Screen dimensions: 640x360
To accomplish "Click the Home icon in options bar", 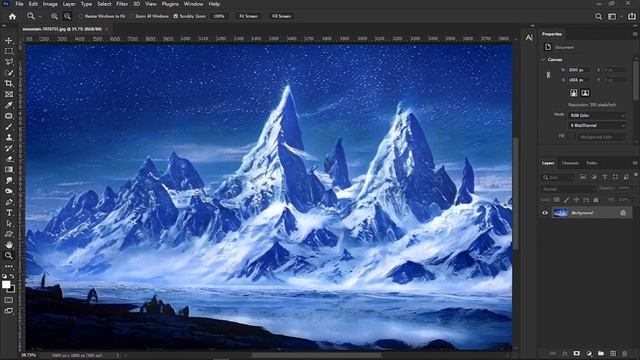I will (x=12, y=16).
